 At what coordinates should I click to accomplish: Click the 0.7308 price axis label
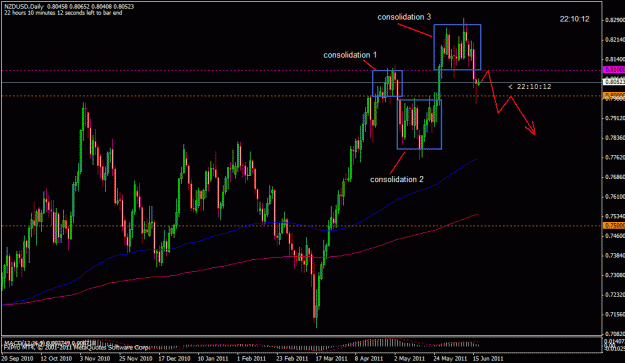tap(615, 275)
